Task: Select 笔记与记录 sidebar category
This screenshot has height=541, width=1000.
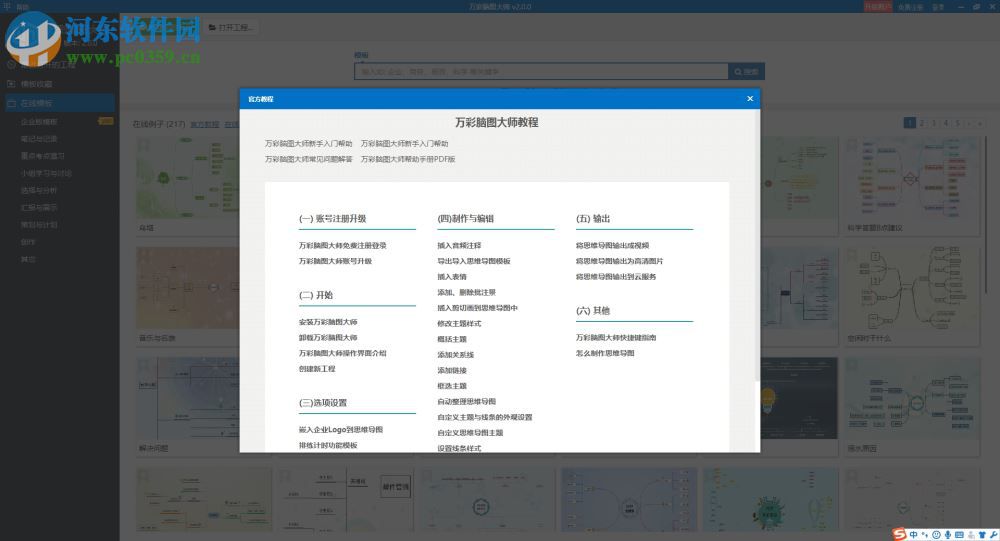Action: point(39,138)
